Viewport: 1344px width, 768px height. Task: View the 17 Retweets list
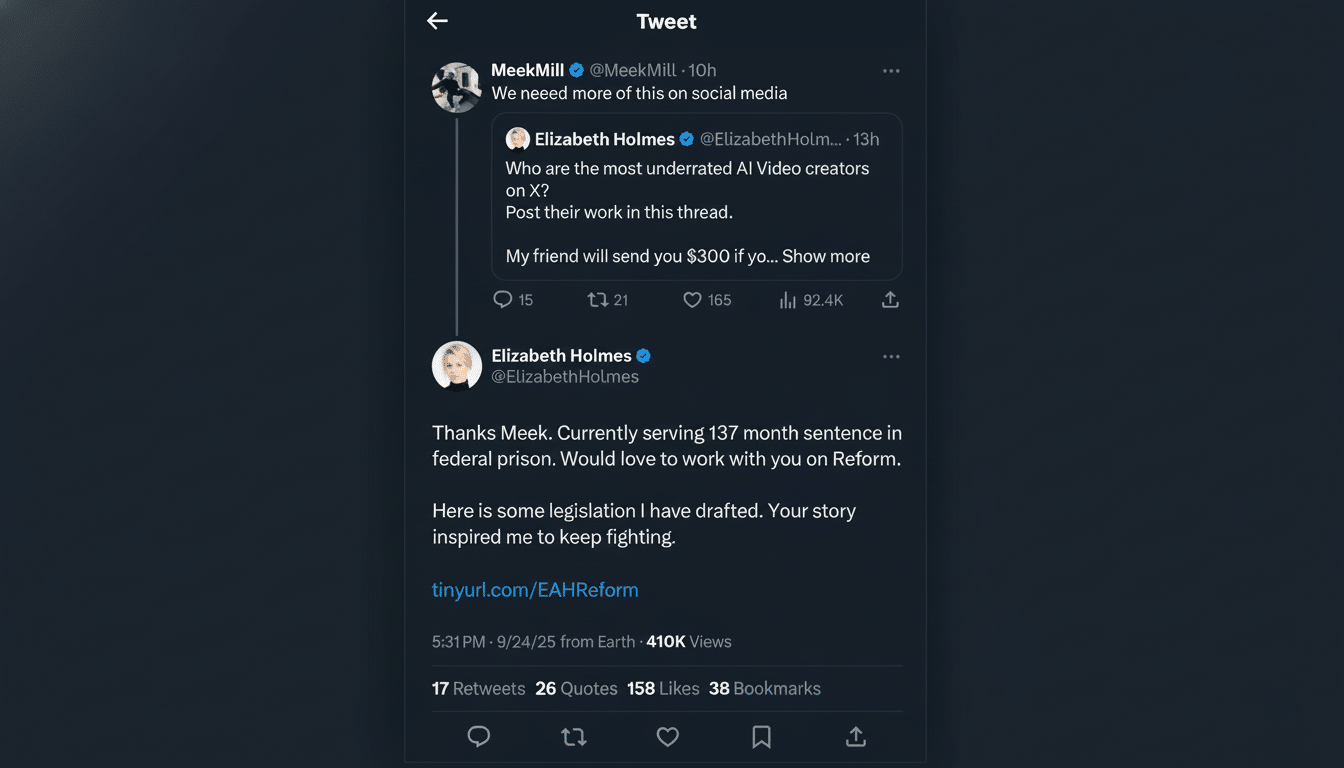(x=477, y=688)
